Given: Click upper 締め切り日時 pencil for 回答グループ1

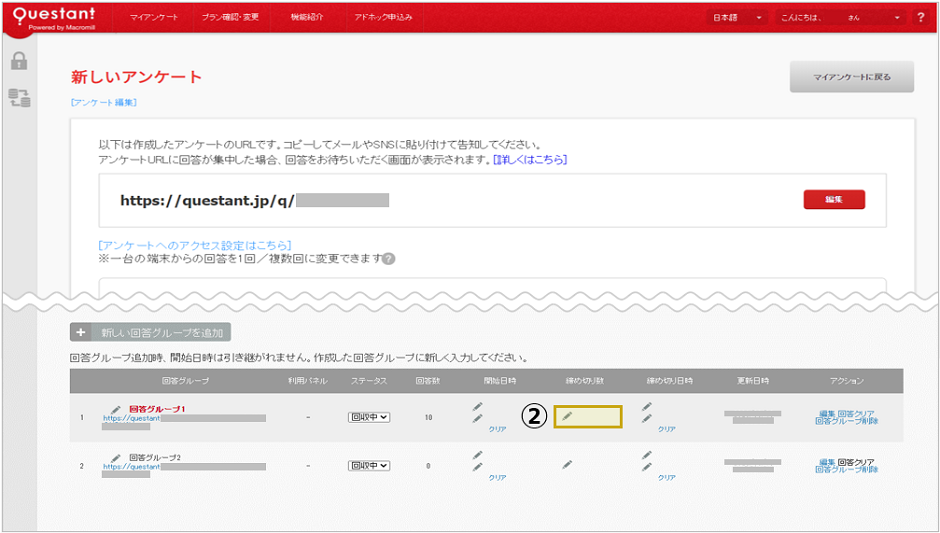Looking at the screenshot, I should tap(646, 406).
